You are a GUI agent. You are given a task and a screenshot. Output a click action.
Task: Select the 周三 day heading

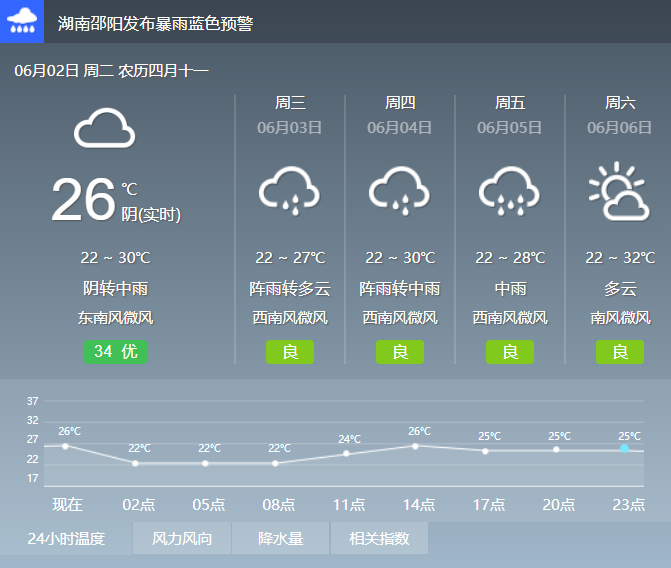tap(290, 103)
